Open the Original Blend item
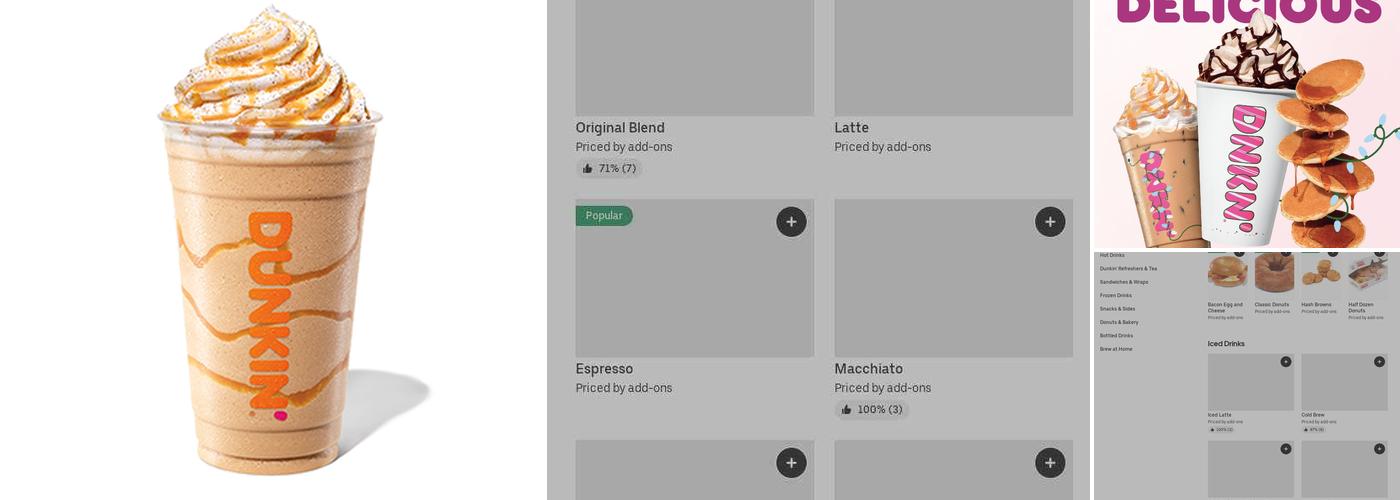The width and height of the screenshot is (1400, 500). pos(620,128)
